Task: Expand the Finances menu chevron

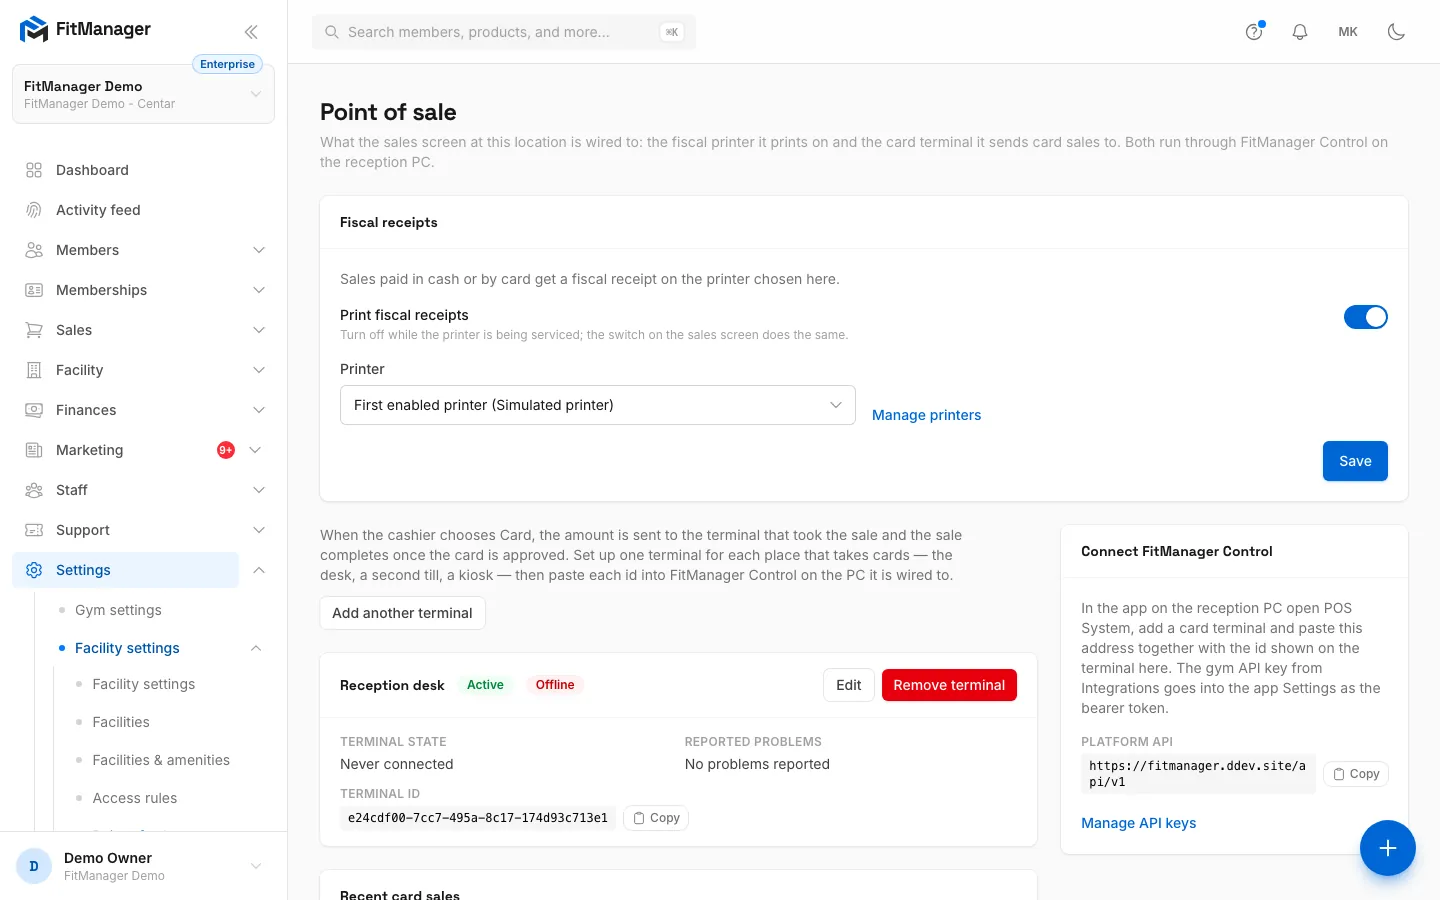Action: coord(259,410)
